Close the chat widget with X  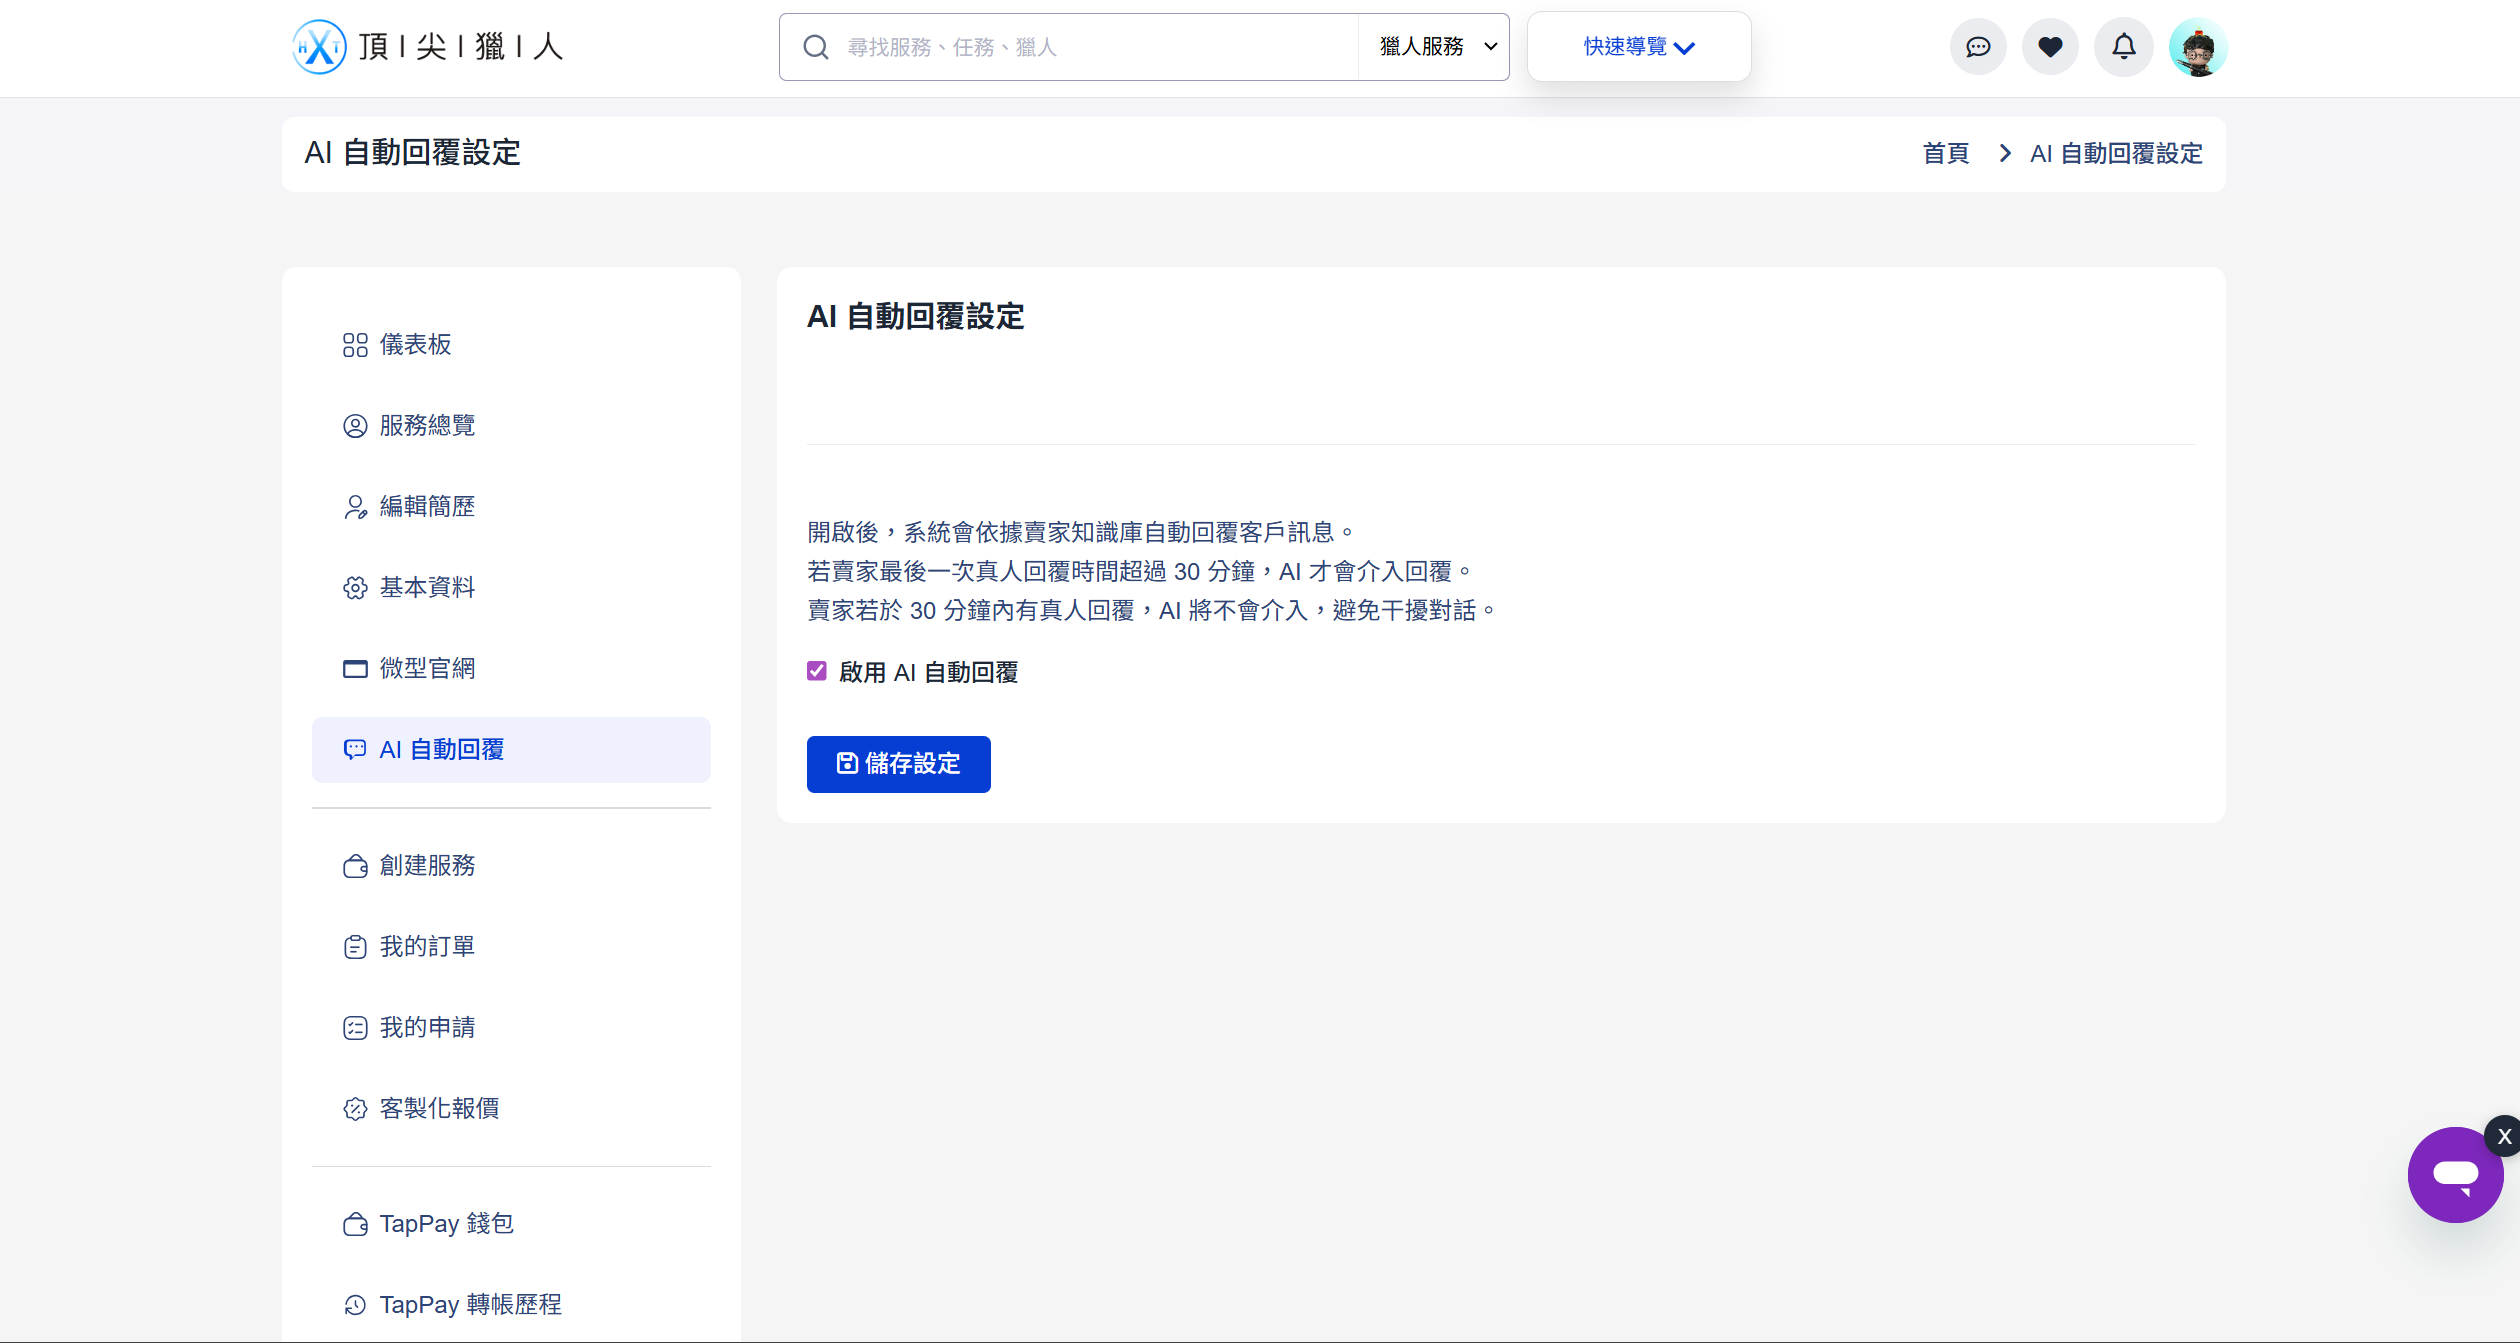pos(2504,1136)
